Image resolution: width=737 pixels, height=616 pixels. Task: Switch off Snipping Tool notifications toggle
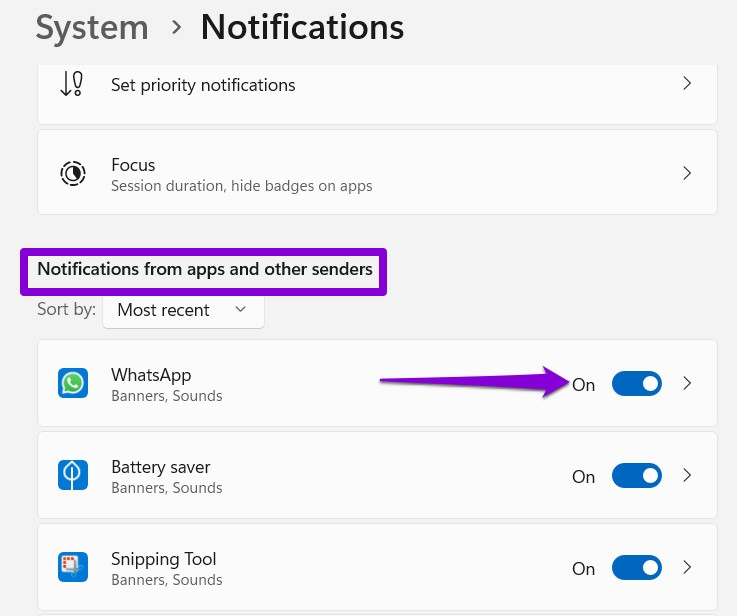point(636,568)
